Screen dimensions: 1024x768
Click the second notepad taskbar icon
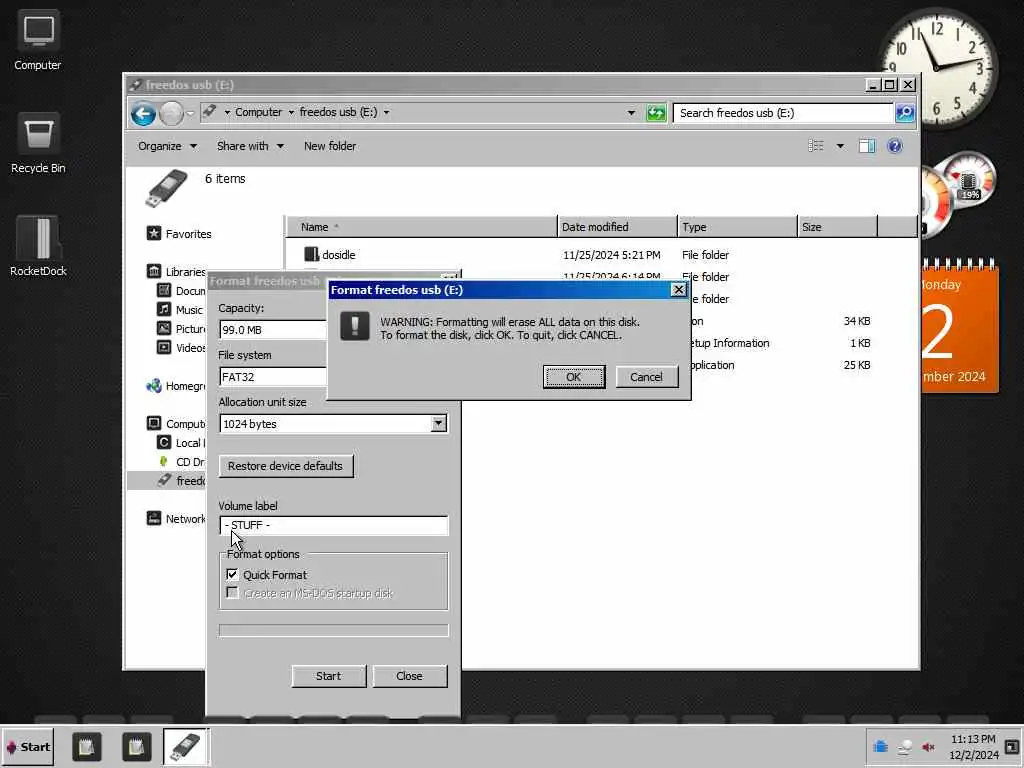tap(136, 747)
